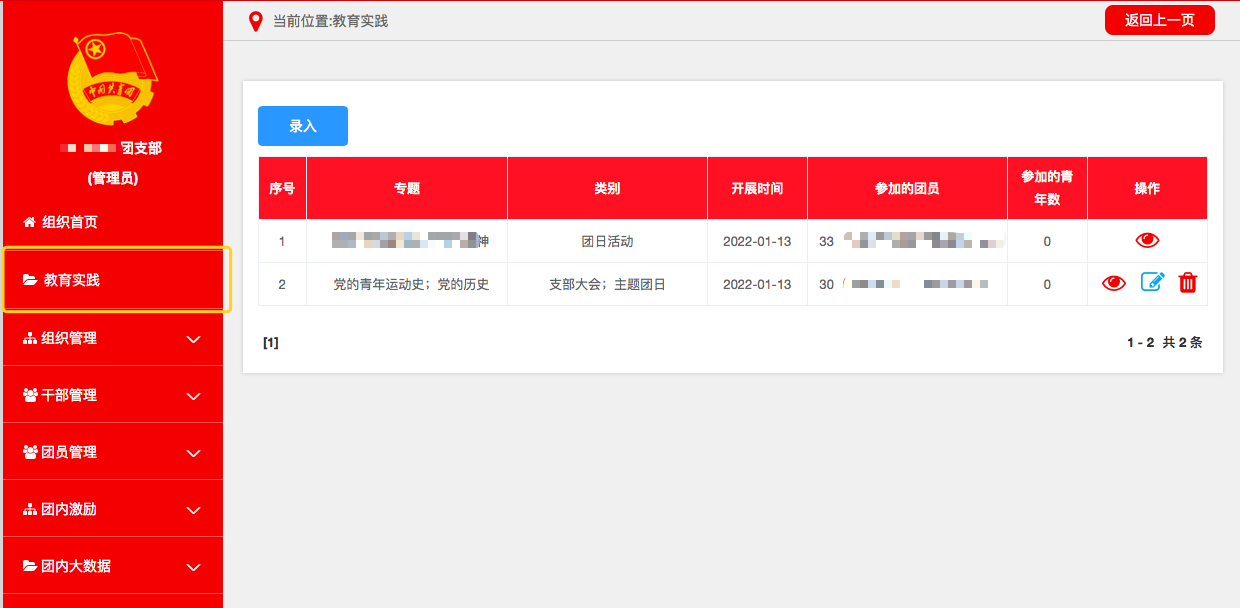
Task: Open the 组织管理 menu label
Action: pyautogui.click(x=69, y=338)
